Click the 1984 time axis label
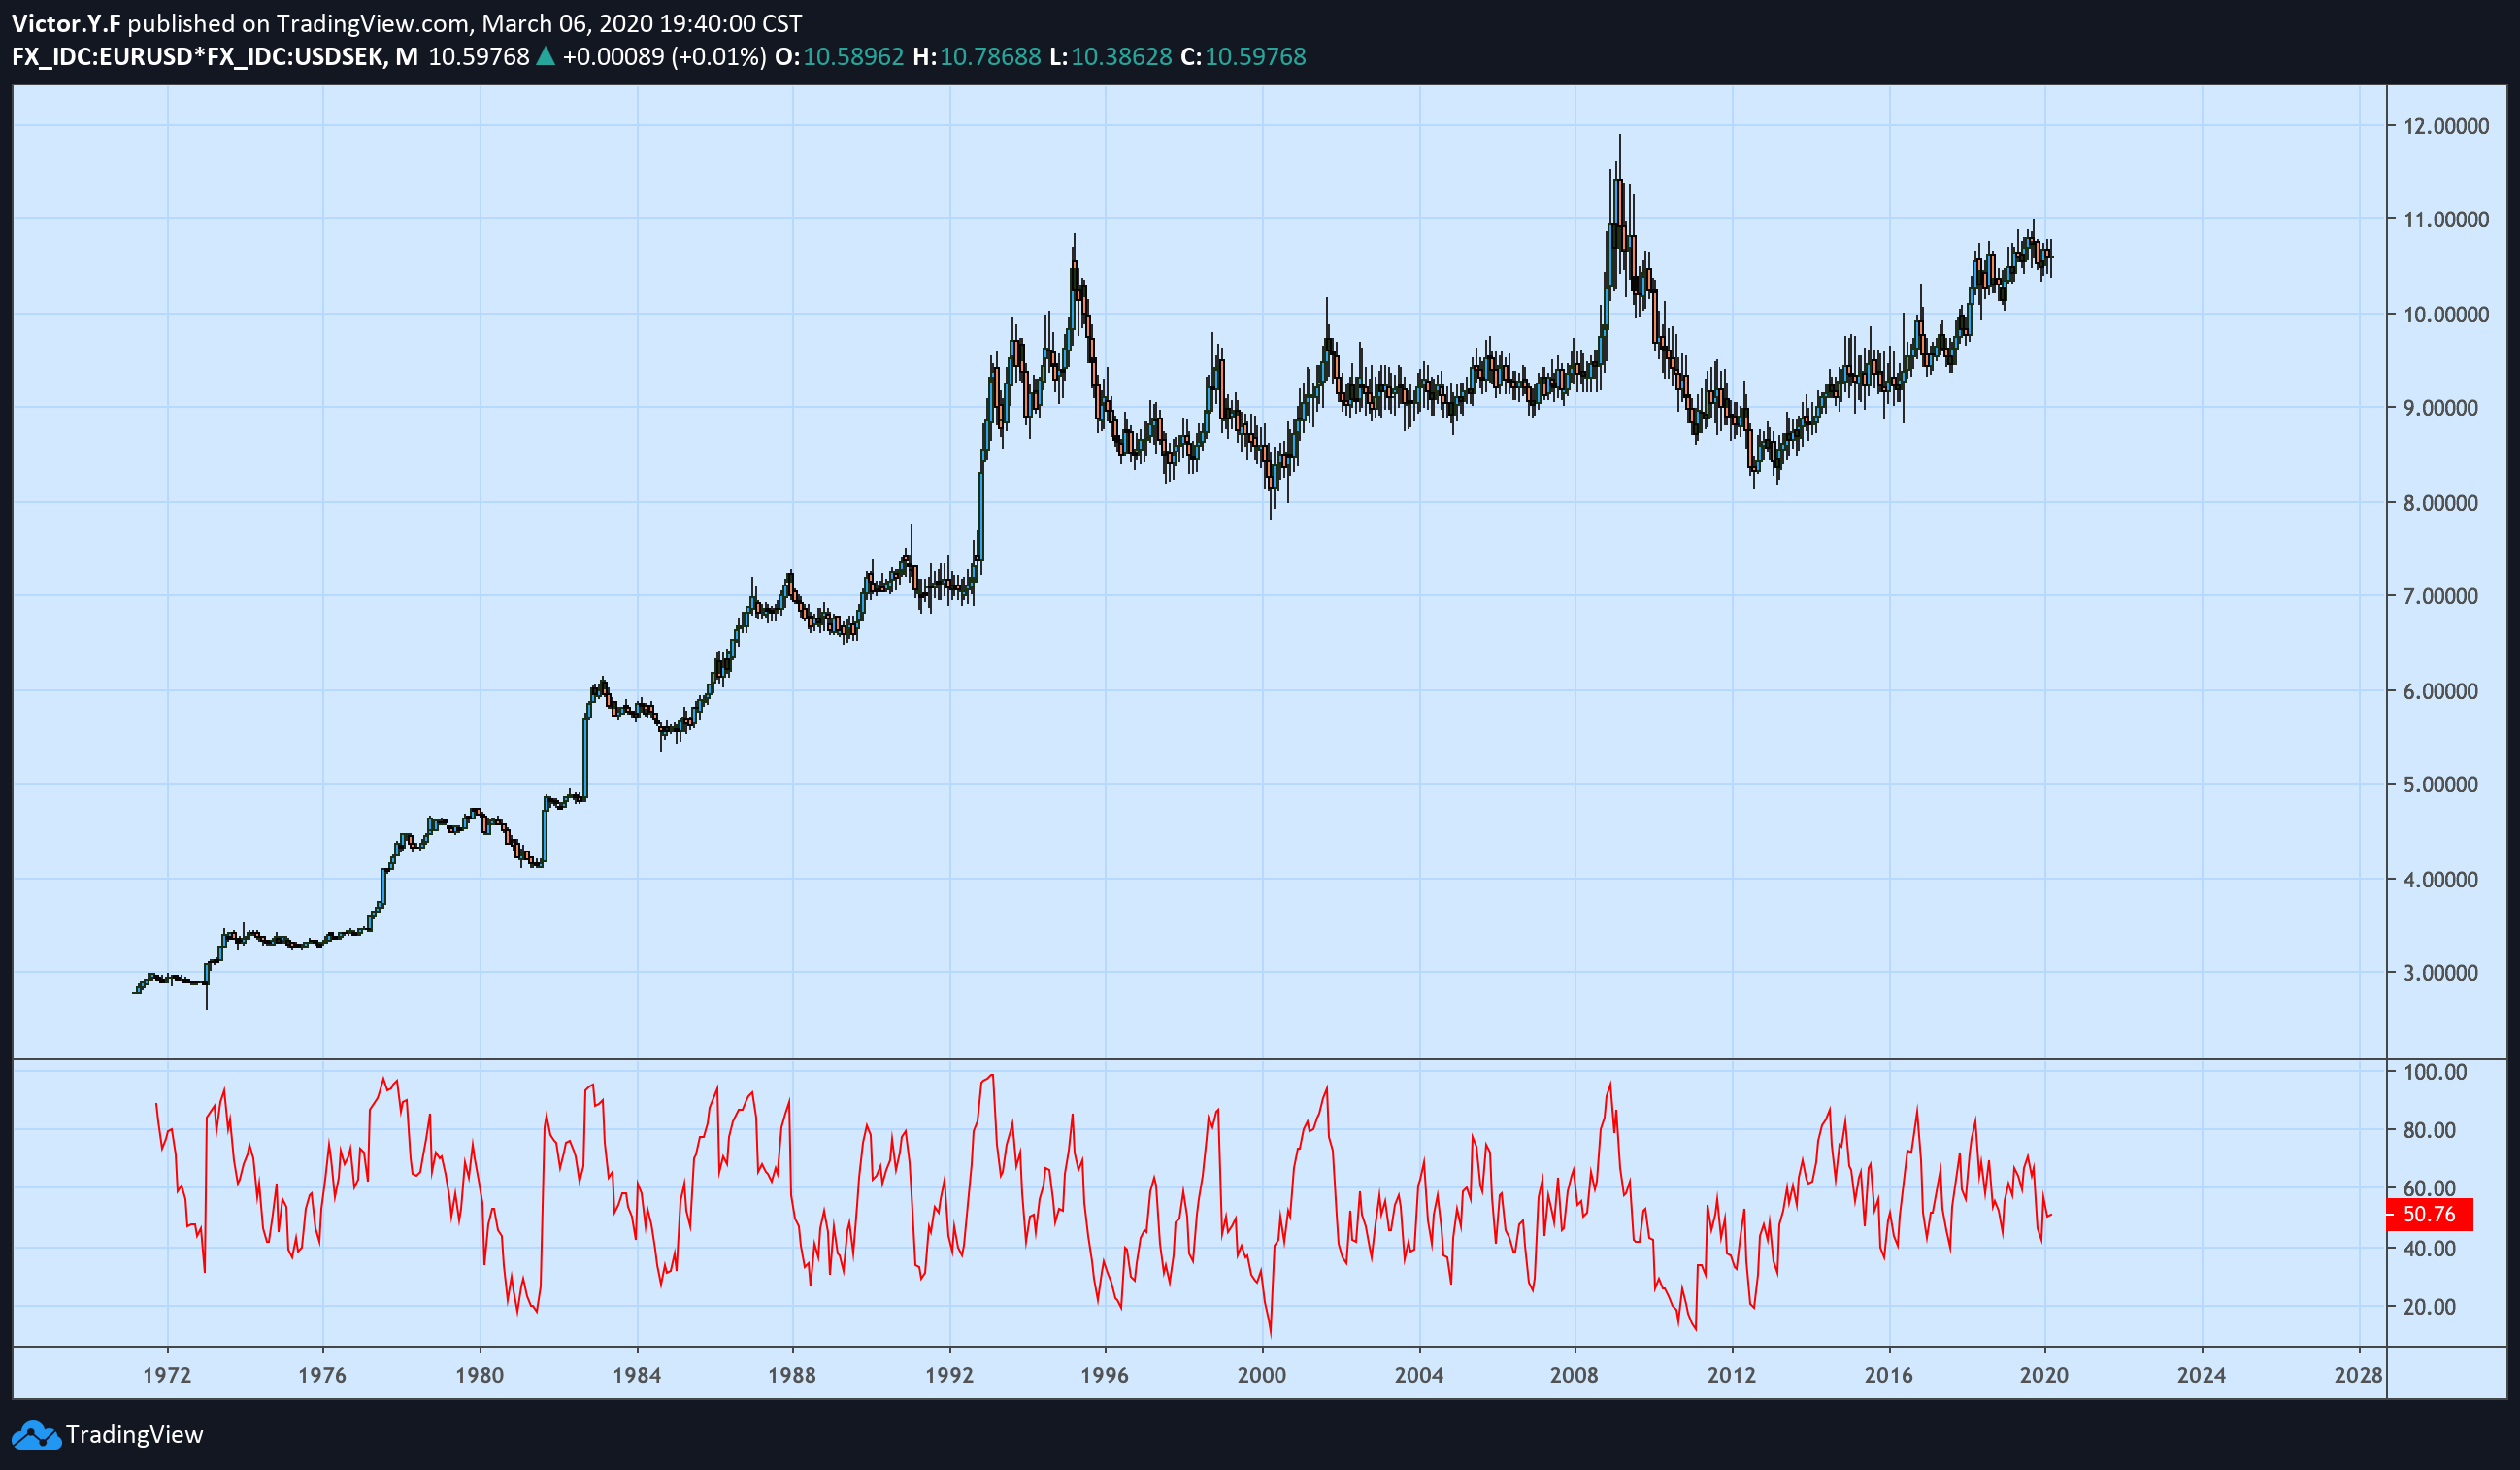This screenshot has width=2520, height=1470. [637, 1375]
